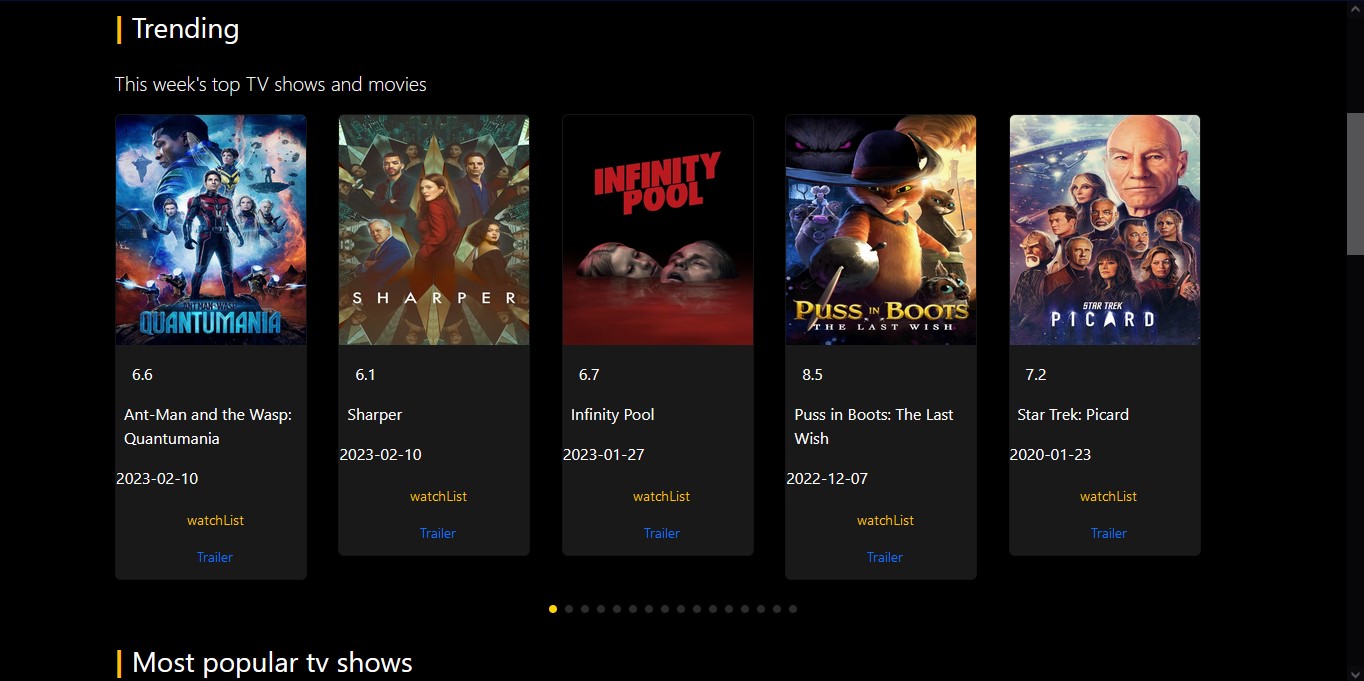Select the 'Sharper' title text
Image resolution: width=1364 pixels, height=681 pixels.
click(x=375, y=414)
